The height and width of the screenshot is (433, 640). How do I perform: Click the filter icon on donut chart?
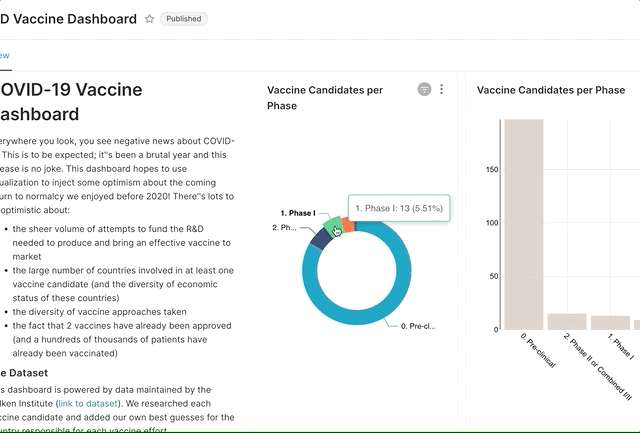click(425, 90)
